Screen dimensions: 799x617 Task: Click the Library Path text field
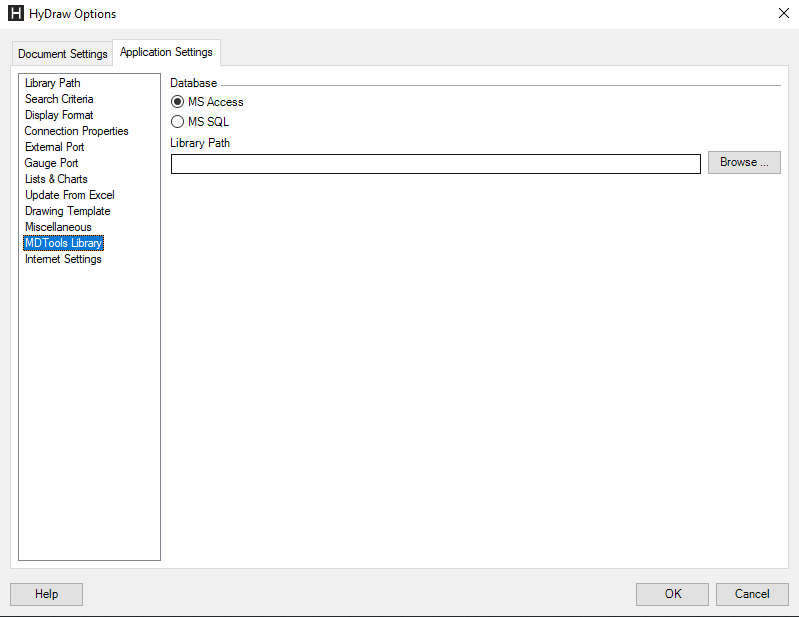pyautogui.click(x=436, y=164)
